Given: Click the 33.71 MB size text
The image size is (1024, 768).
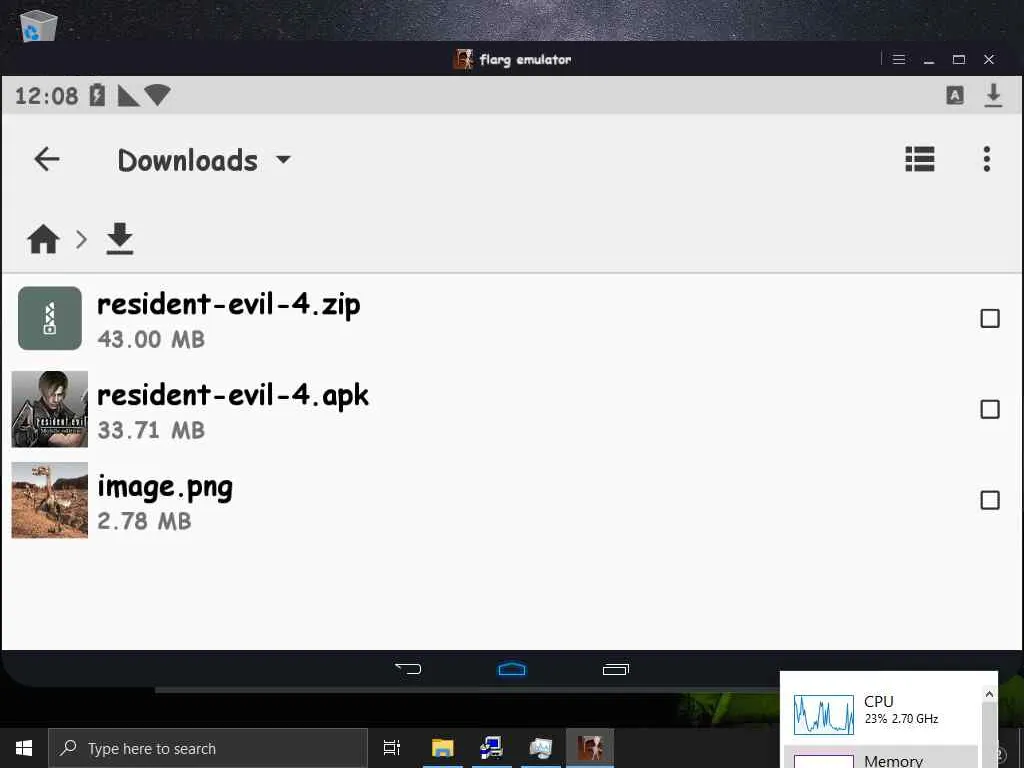Looking at the screenshot, I should tap(151, 430).
